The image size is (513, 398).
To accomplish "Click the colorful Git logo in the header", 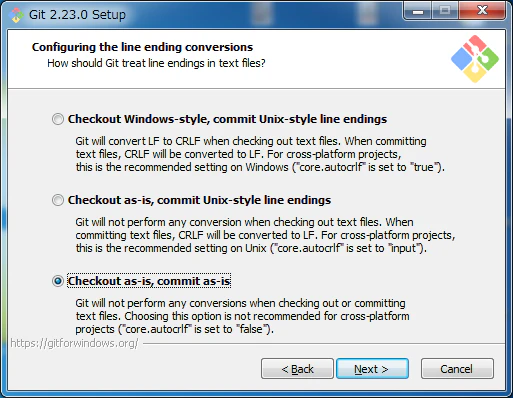I will point(475,59).
